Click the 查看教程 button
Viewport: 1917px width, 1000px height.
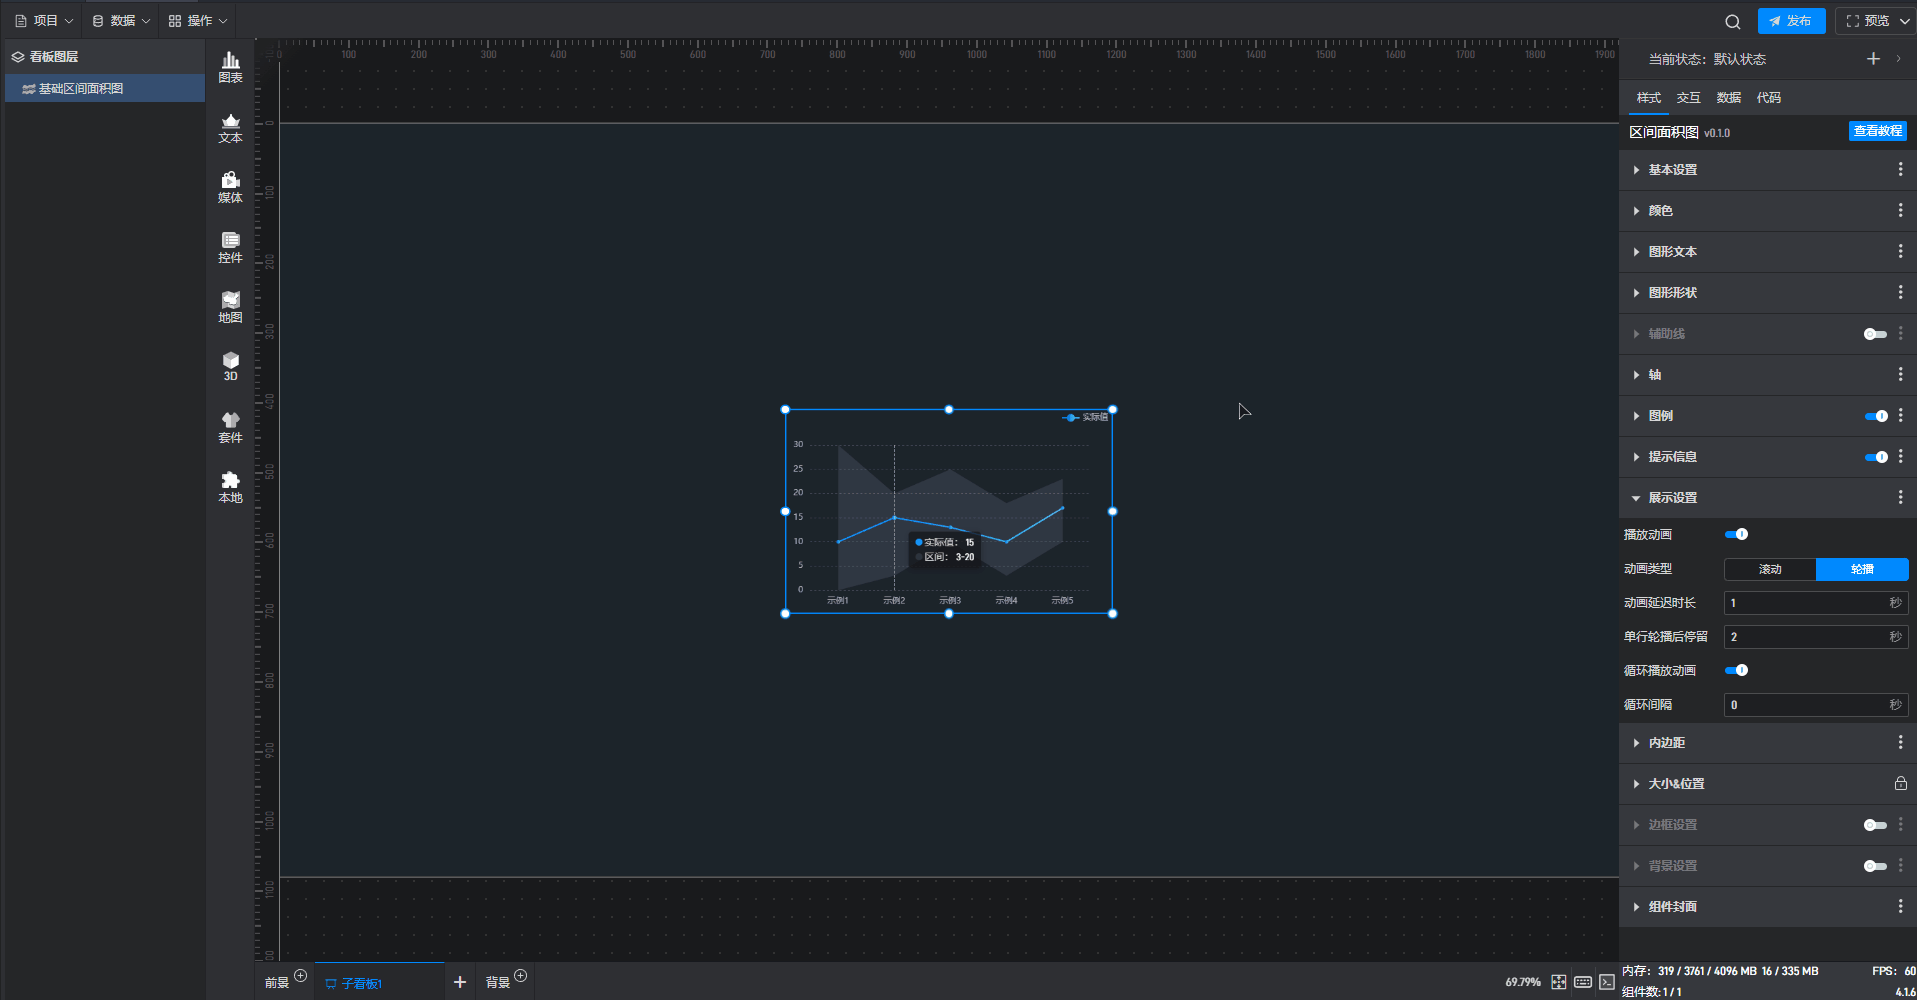click(1877, 131)
